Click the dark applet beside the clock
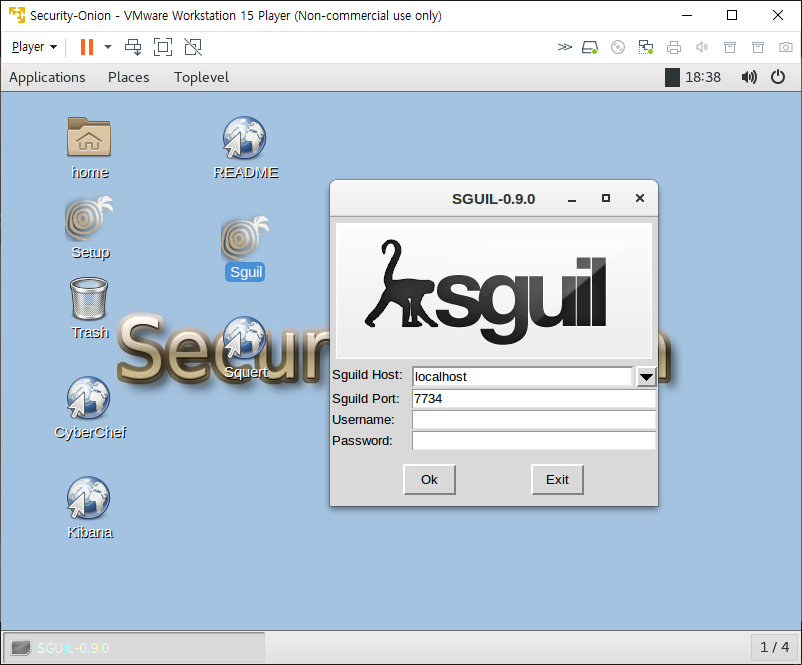The image size is (802, 665). pyautogui.click(x=672, y=77)
